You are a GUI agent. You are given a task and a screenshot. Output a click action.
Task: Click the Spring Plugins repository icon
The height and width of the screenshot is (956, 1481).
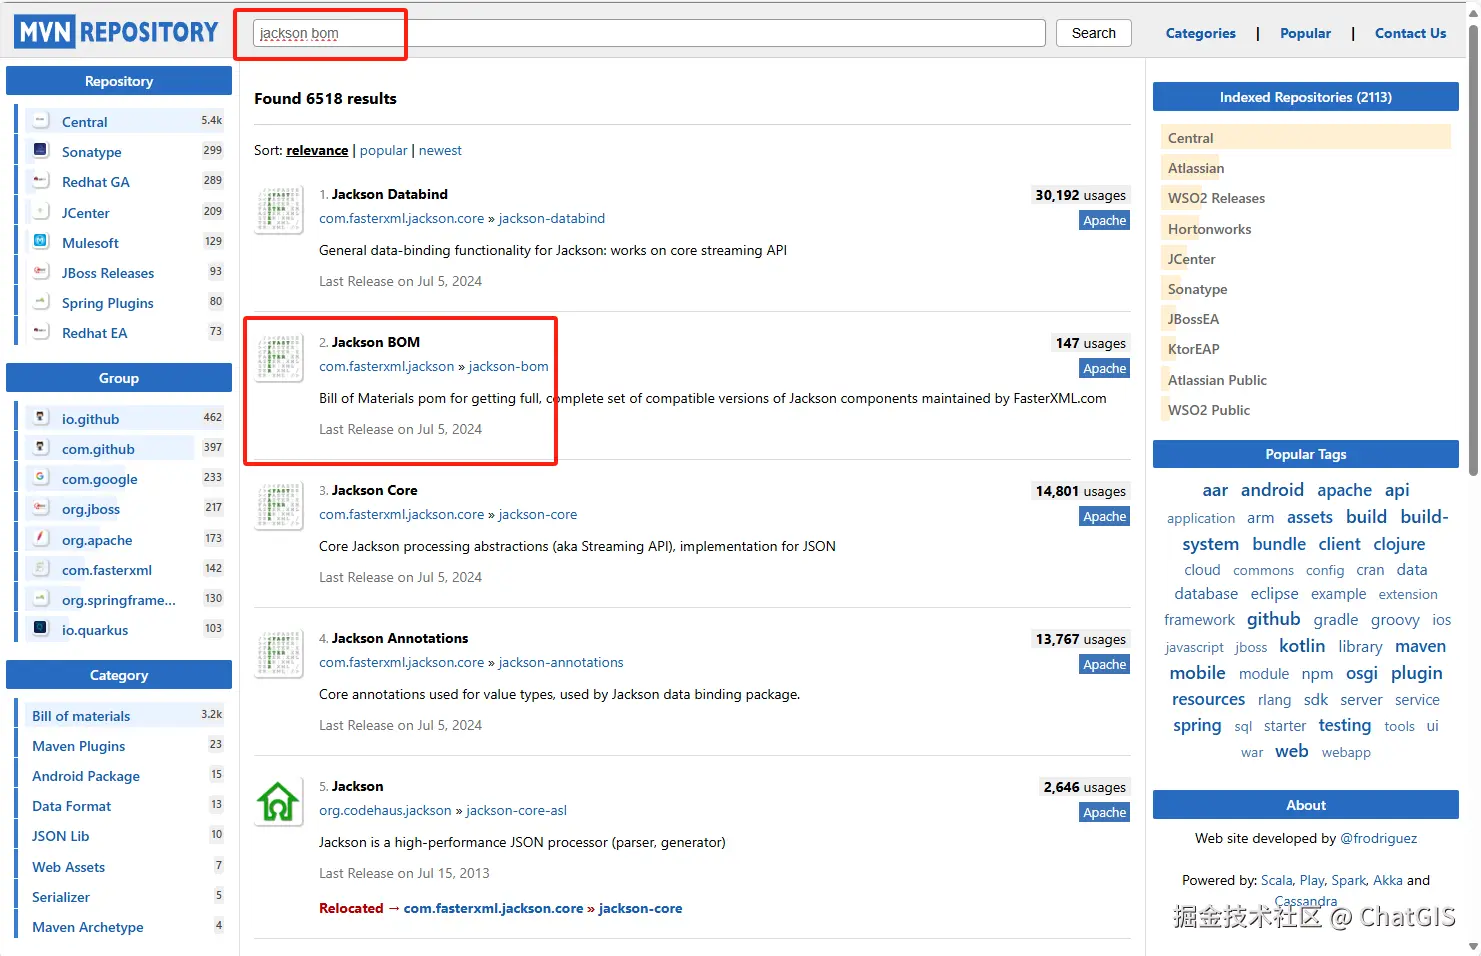41,302
